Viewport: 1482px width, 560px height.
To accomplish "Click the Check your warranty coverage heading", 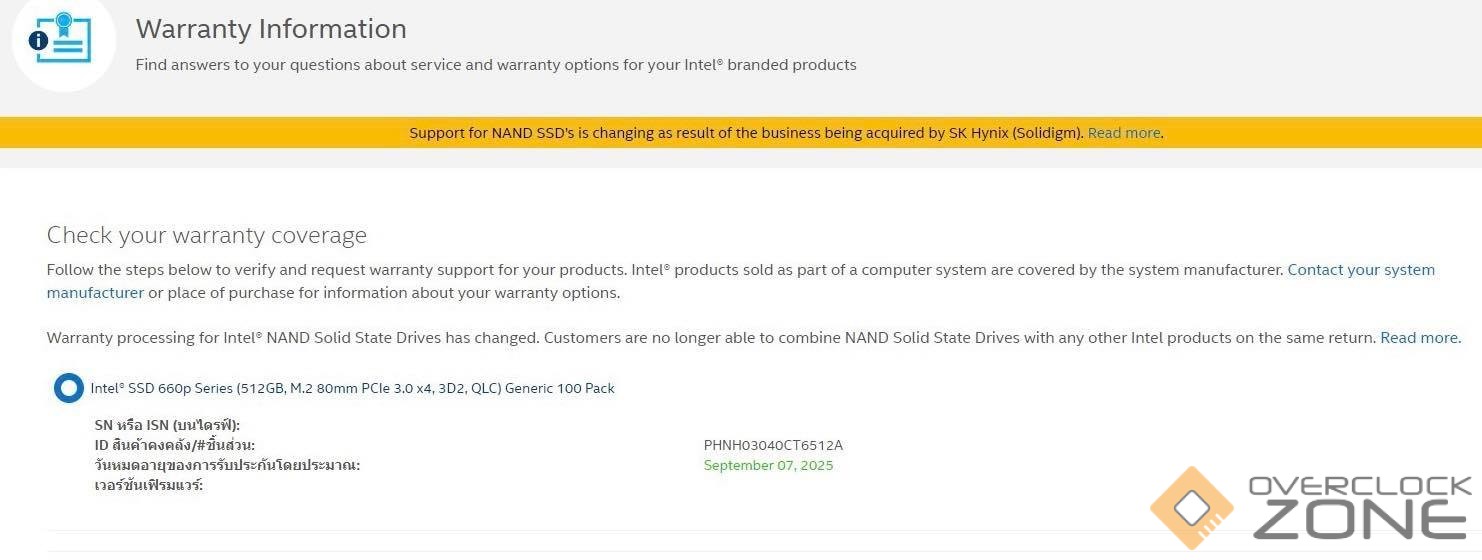I will 207,235.
